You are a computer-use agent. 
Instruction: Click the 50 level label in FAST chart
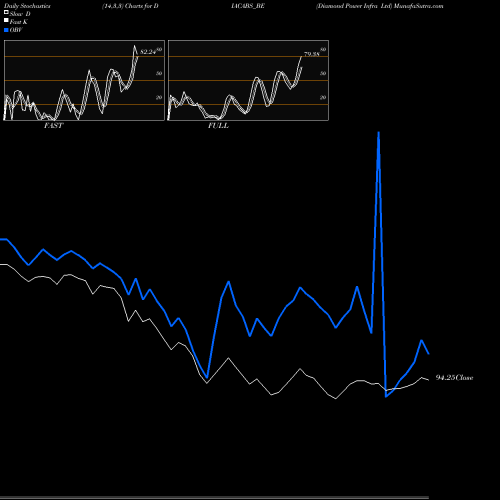159,73
